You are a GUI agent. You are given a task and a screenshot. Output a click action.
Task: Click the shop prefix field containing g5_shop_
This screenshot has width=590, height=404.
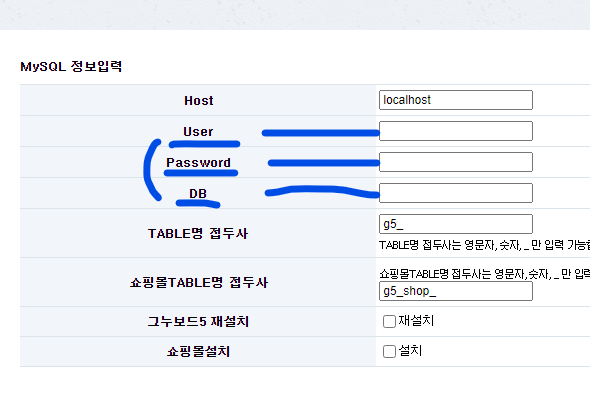tap(456, 291)
